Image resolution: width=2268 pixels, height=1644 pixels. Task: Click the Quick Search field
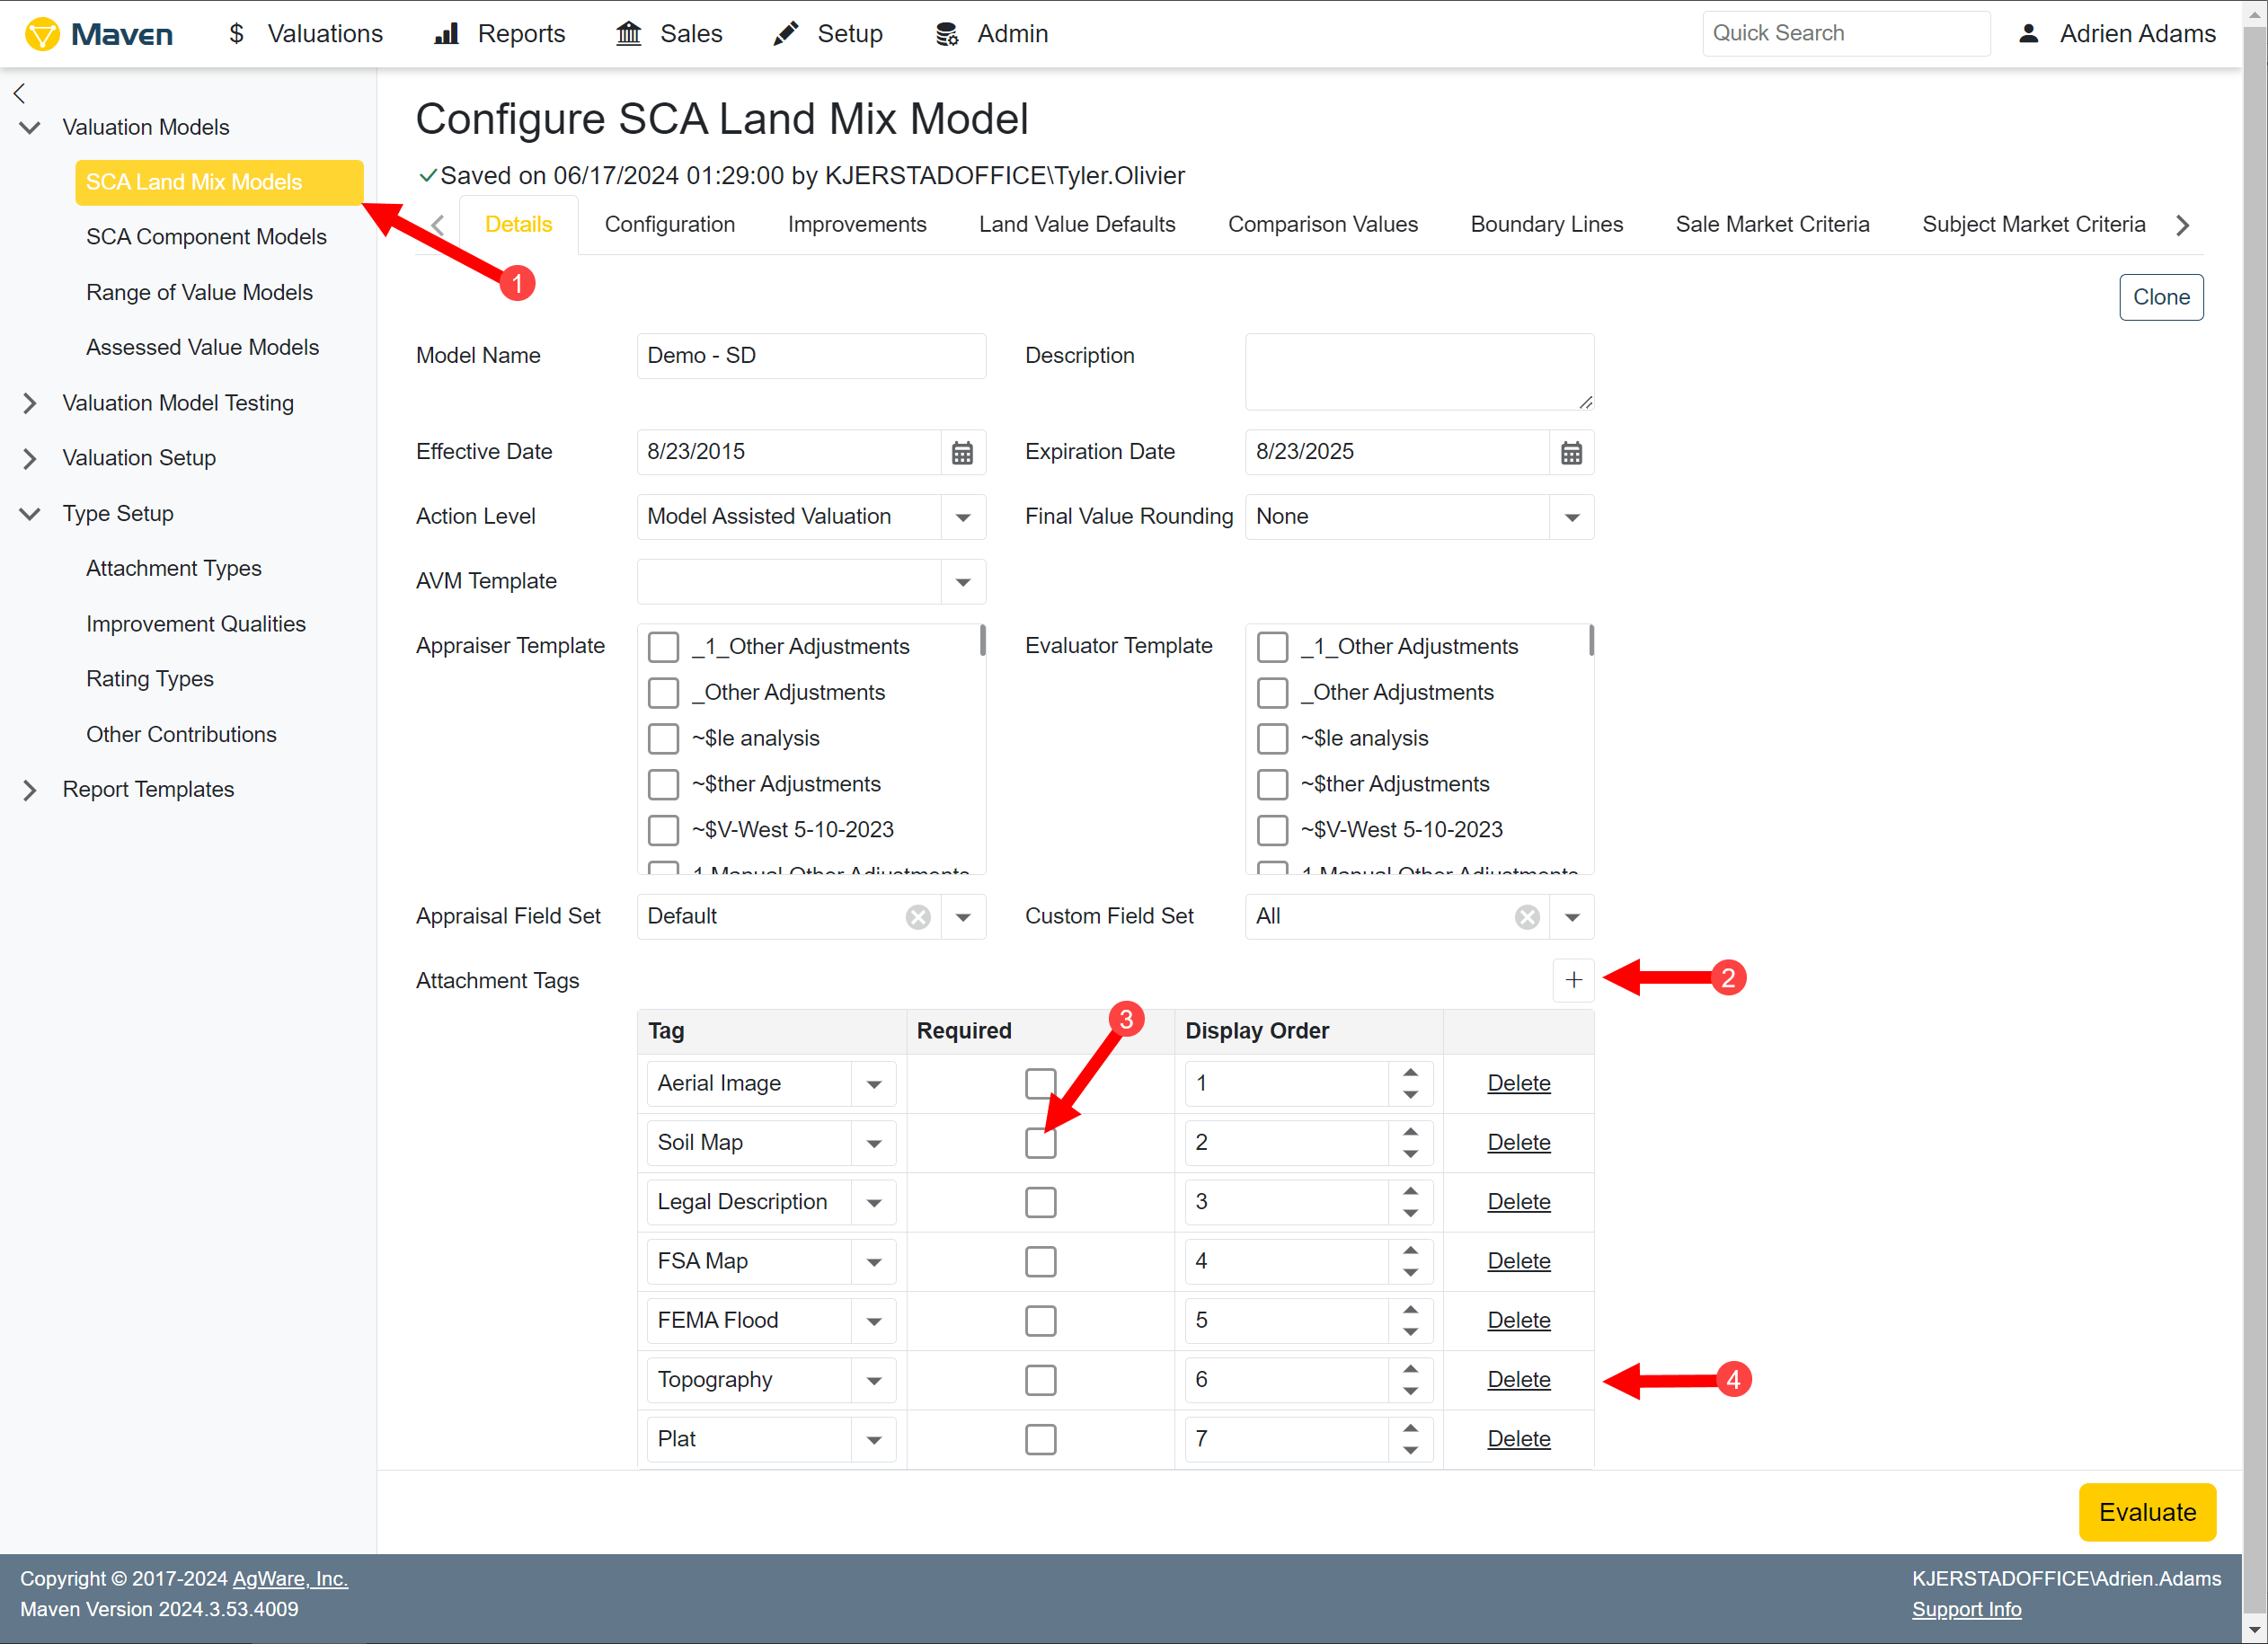coord(1845,33)
